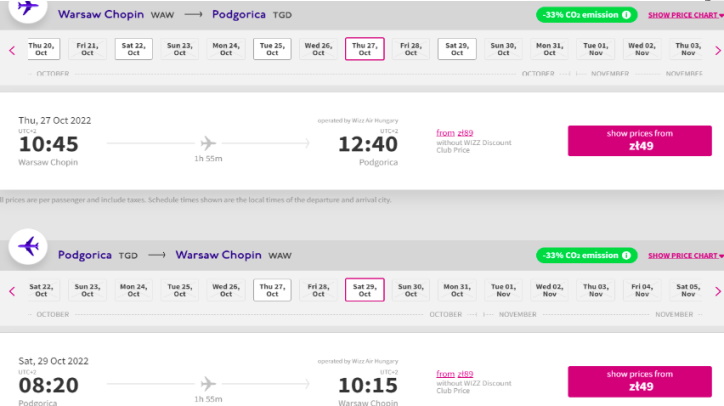
Task: Go to later outbound dates with right arrow
Action: (718, 50)
